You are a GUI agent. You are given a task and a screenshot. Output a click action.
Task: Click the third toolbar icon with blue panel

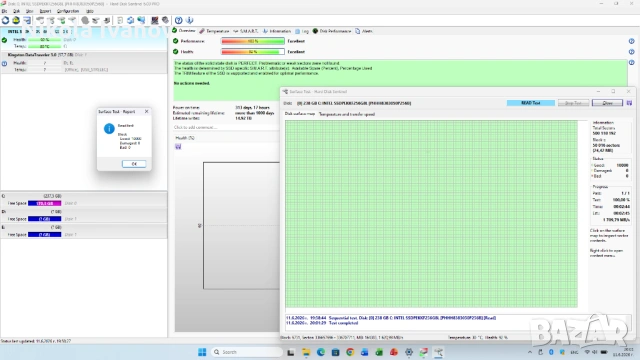click(x=27, y=20)
